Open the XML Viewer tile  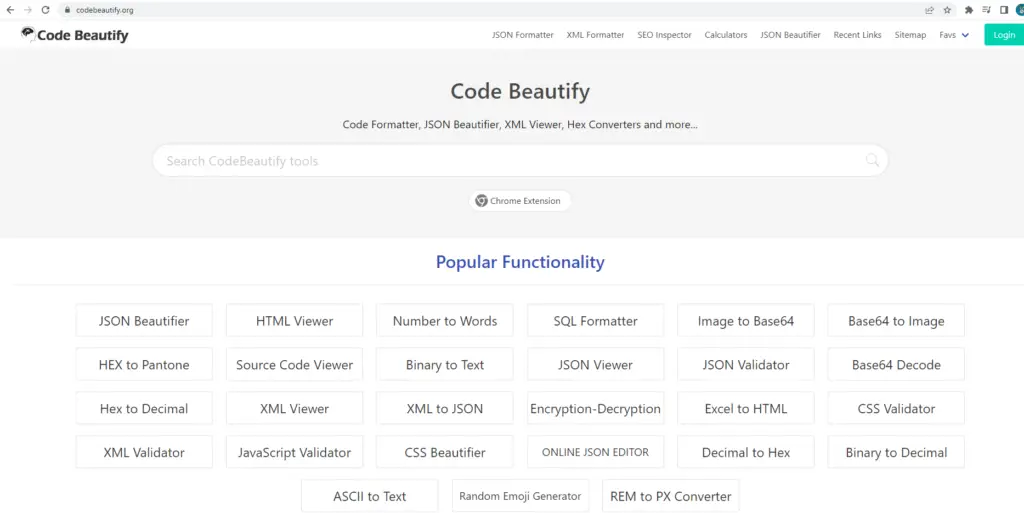coord(295,409)
